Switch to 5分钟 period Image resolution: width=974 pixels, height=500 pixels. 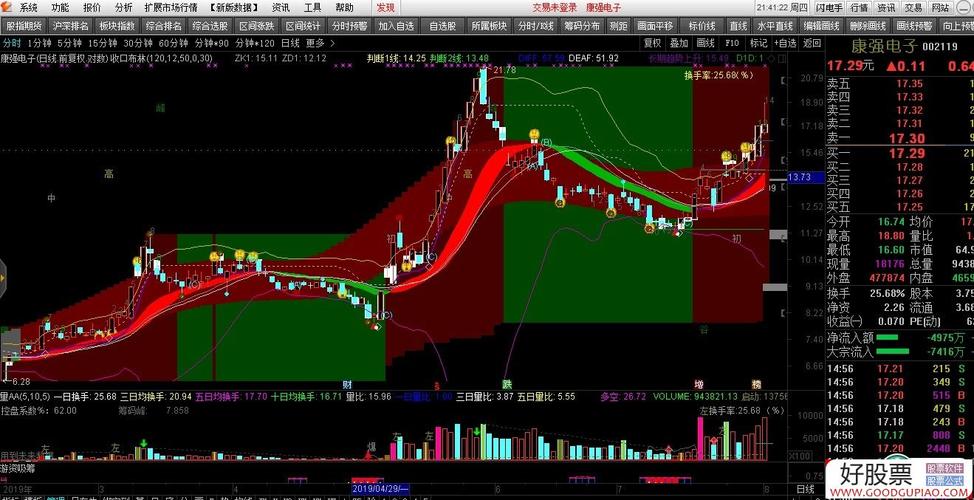pos(69,43)
